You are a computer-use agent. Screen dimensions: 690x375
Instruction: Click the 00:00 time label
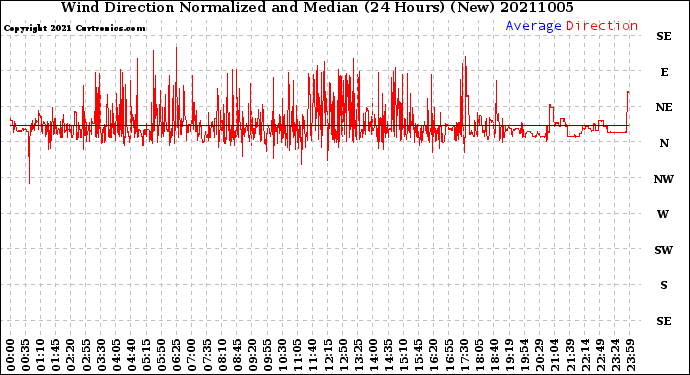[x=11, y=355]
